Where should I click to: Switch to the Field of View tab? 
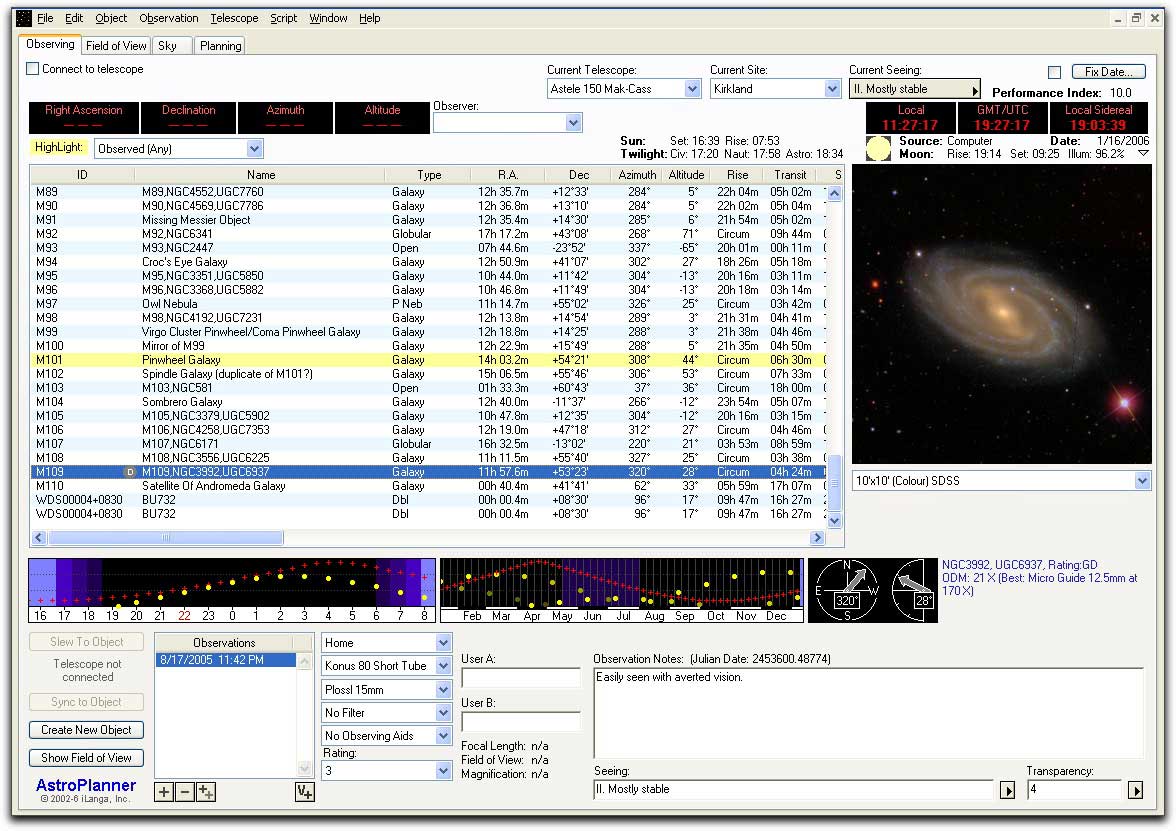(116, 45)
